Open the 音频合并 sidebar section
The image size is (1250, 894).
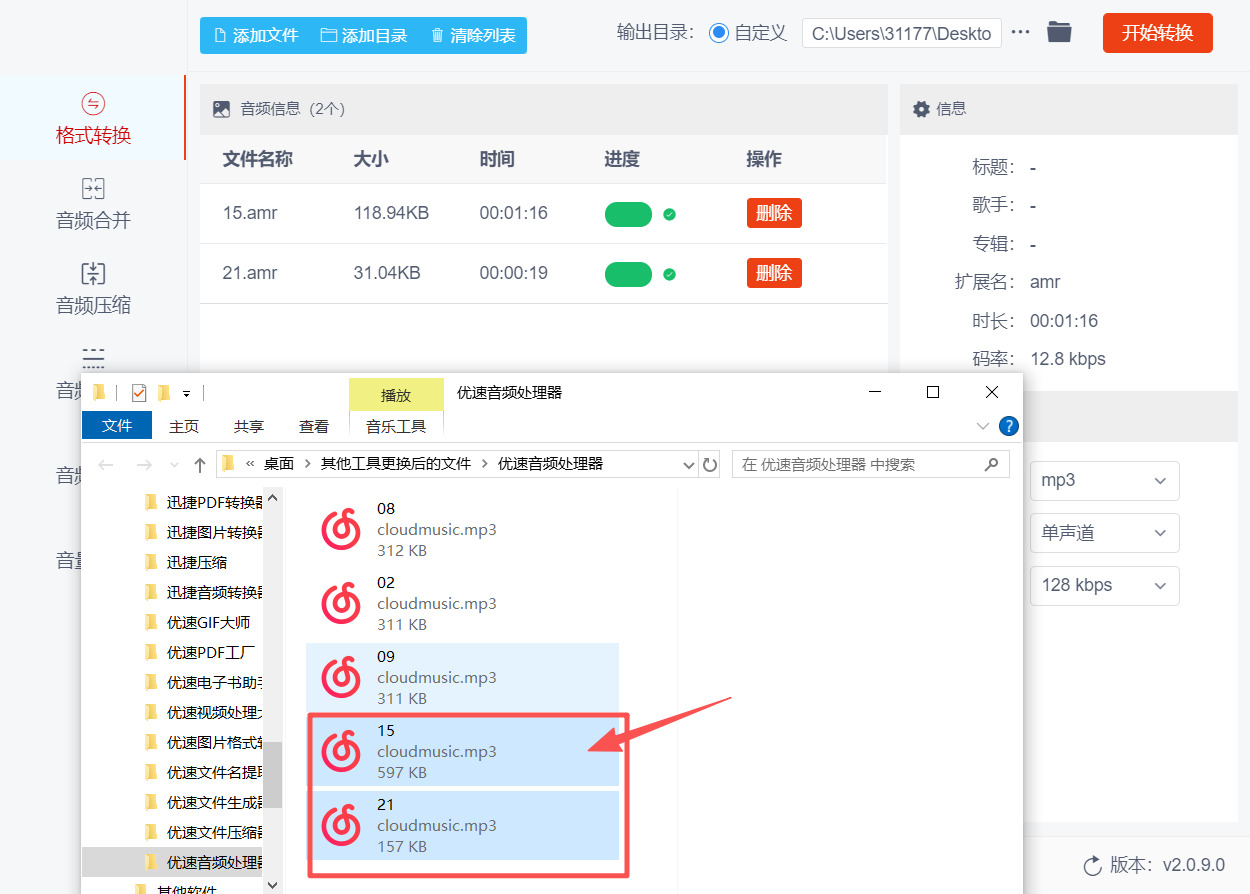93,204
